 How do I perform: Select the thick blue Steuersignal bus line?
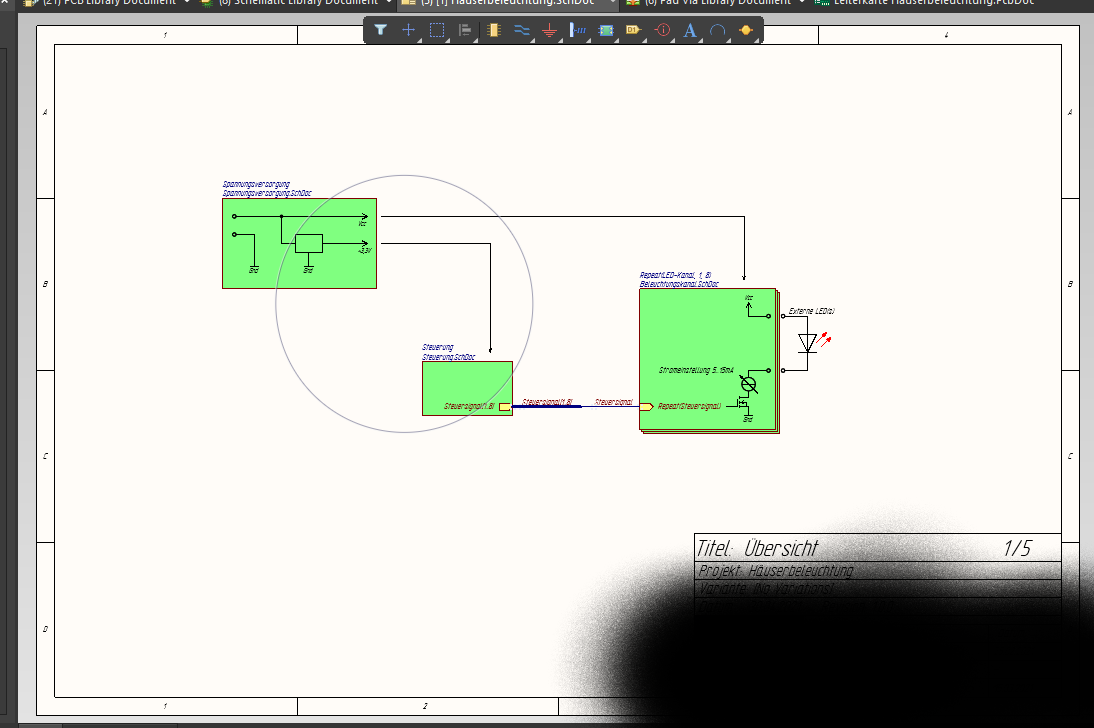547,406
